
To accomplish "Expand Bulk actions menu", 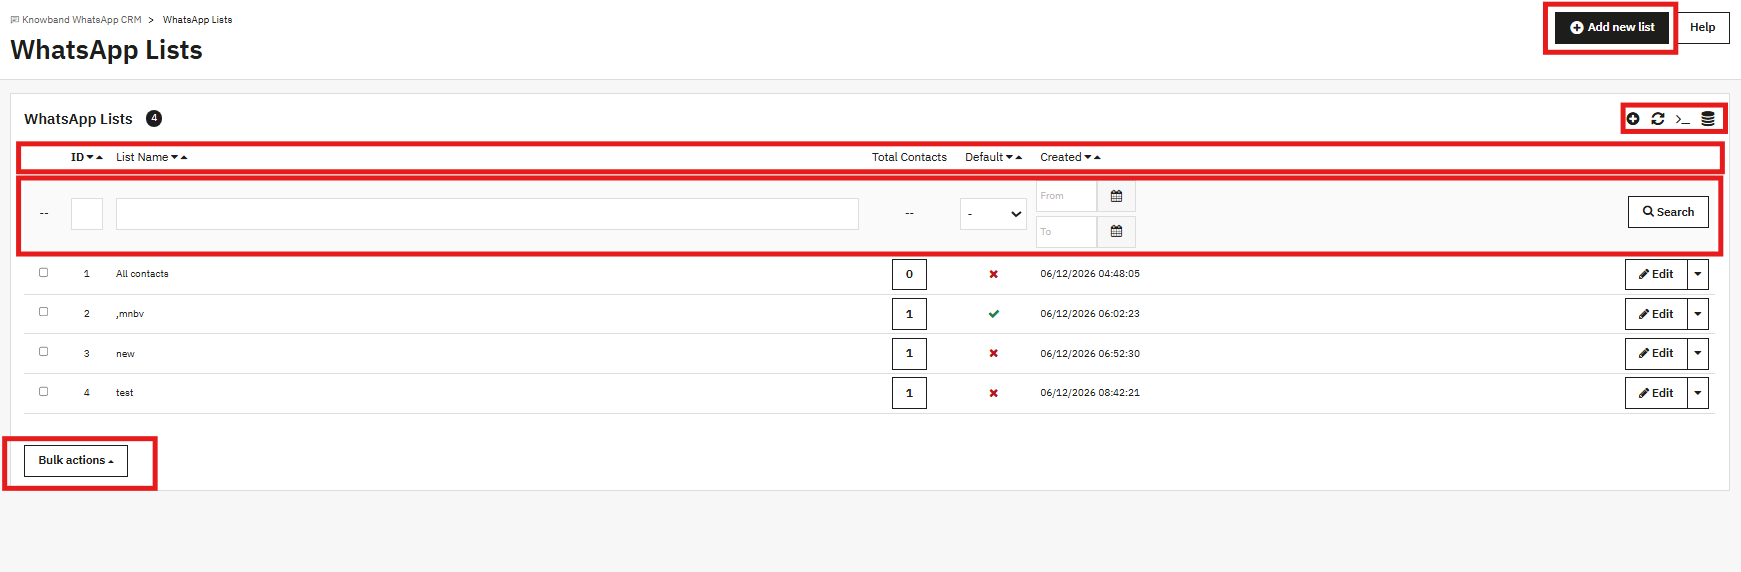I will (x=76, y=461).
